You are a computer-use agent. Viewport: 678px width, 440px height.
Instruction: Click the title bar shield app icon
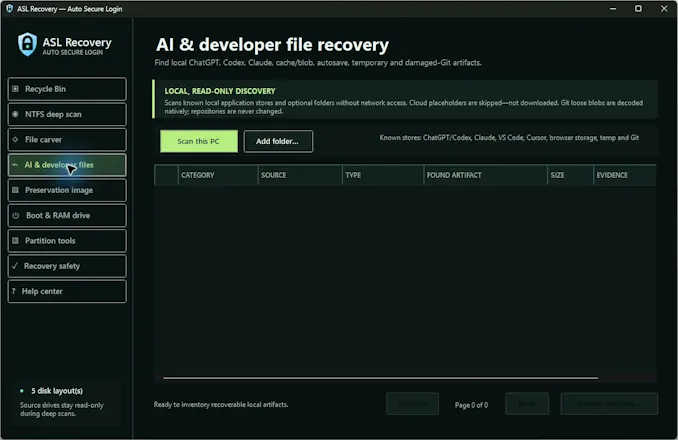click(9, 9)
